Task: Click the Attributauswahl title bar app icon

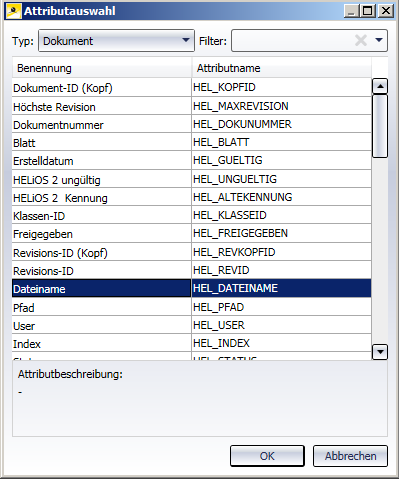Action: click(14, 11)
